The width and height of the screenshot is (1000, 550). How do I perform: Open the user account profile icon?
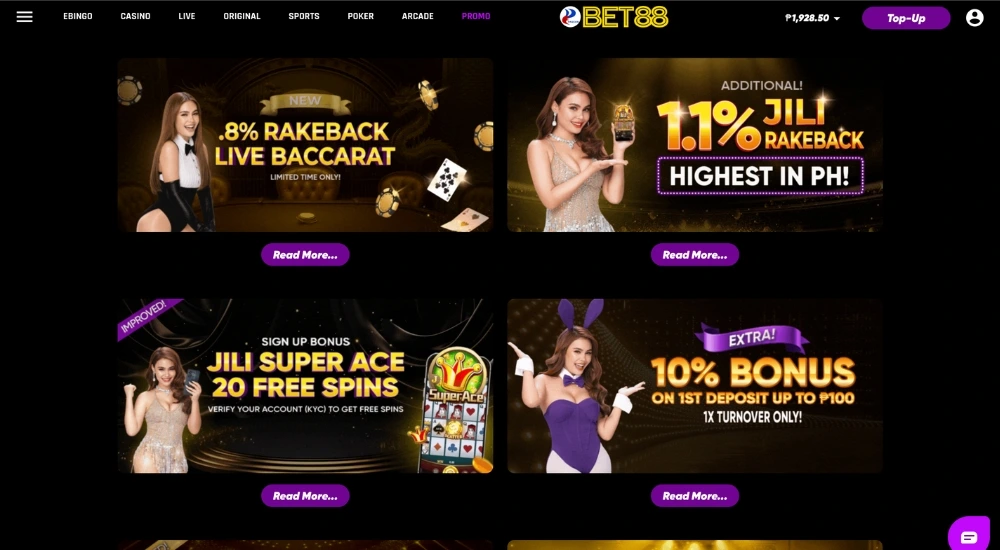[974, 18]
